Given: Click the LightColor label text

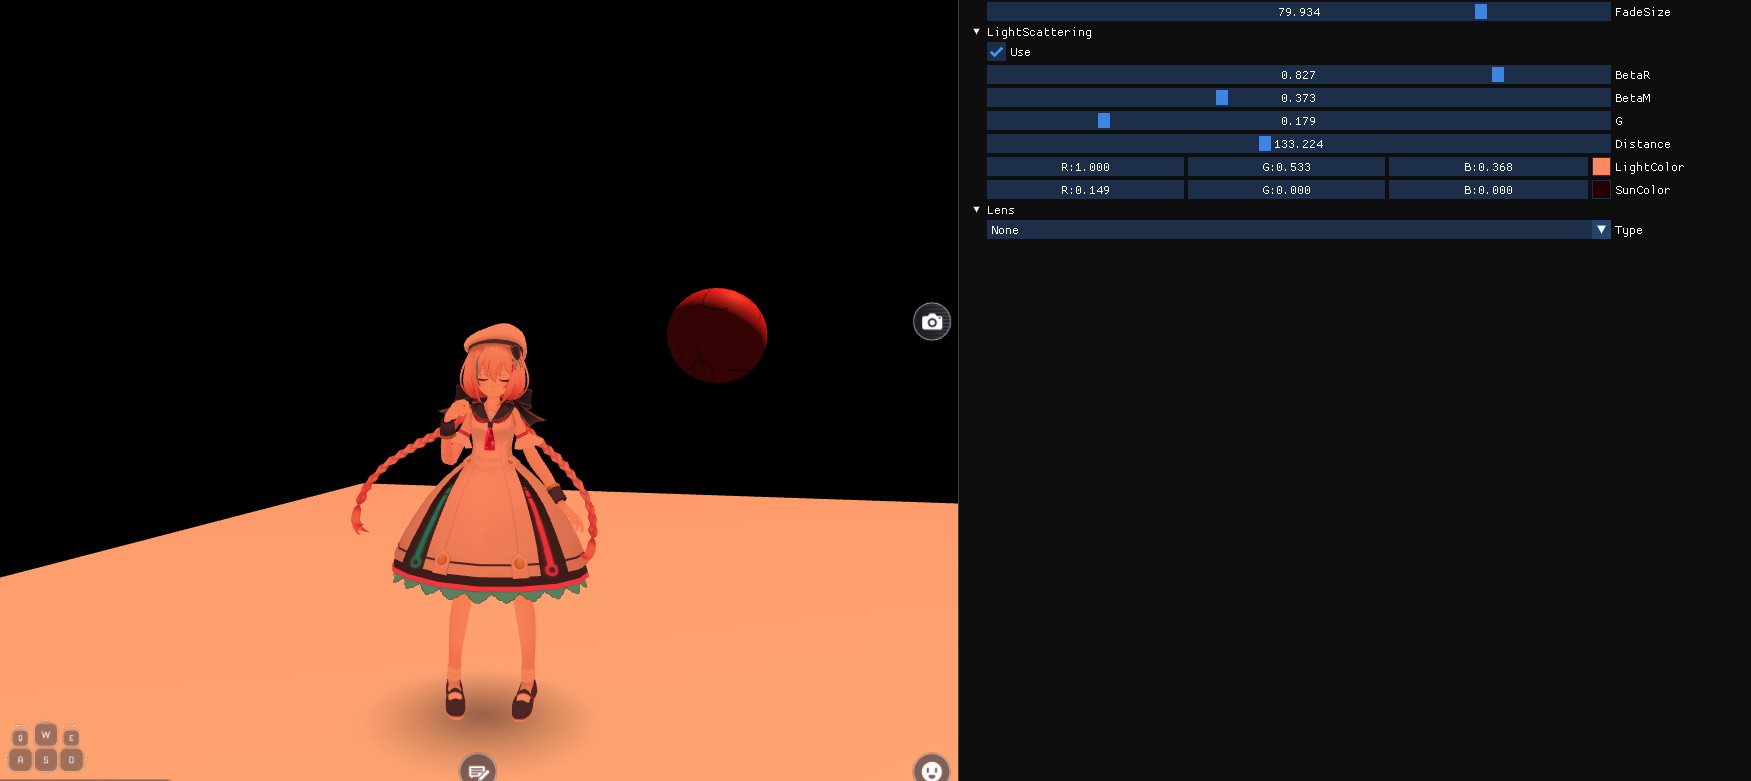Looking at the screenshot, I should click(x=1649, y=167).
